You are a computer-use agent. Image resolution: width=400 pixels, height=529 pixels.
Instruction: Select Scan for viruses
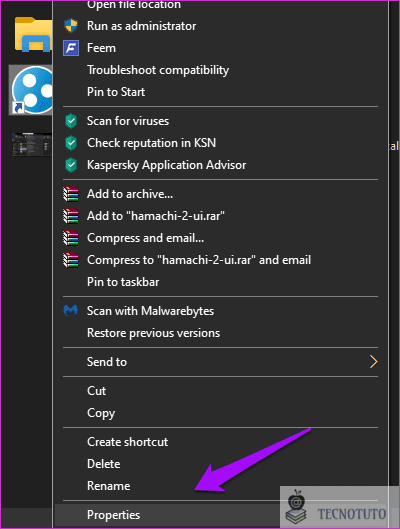pos(128,121)
